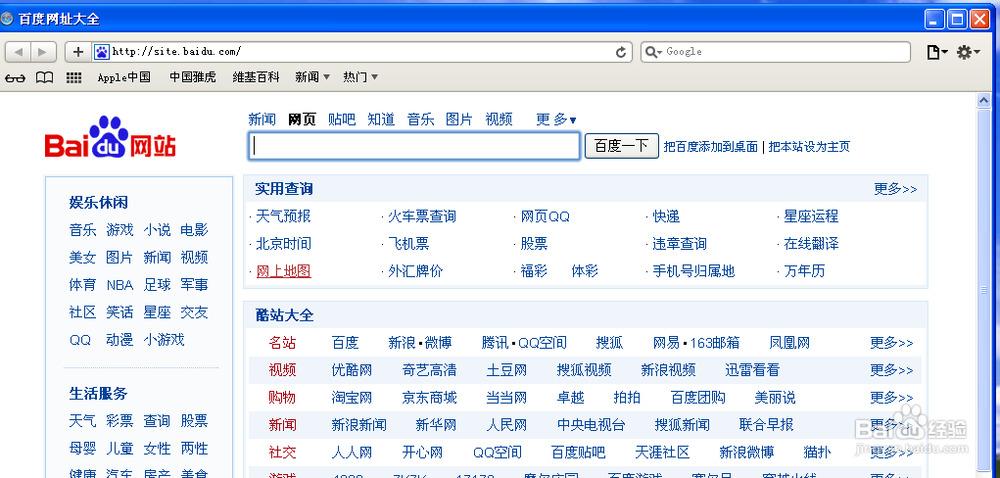Viewport: 1000px width, 478px height.
Task: Open 凤凰网 link
Action: click(x=790, y=343)
